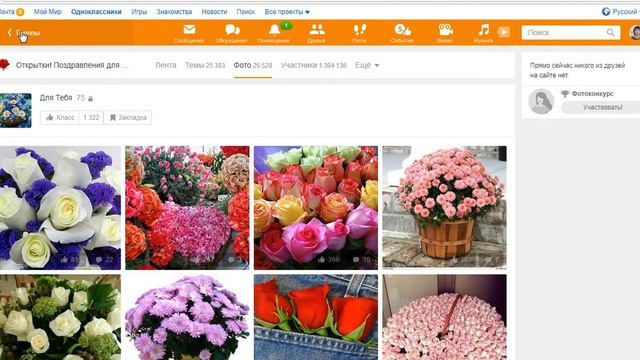Select the Фото 26 528 tab
640x360 pixels.
[253, 65]
